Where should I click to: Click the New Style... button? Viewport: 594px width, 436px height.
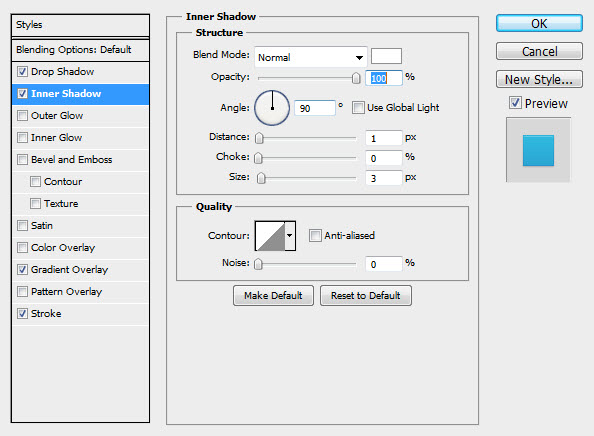(x=539, y=80)
